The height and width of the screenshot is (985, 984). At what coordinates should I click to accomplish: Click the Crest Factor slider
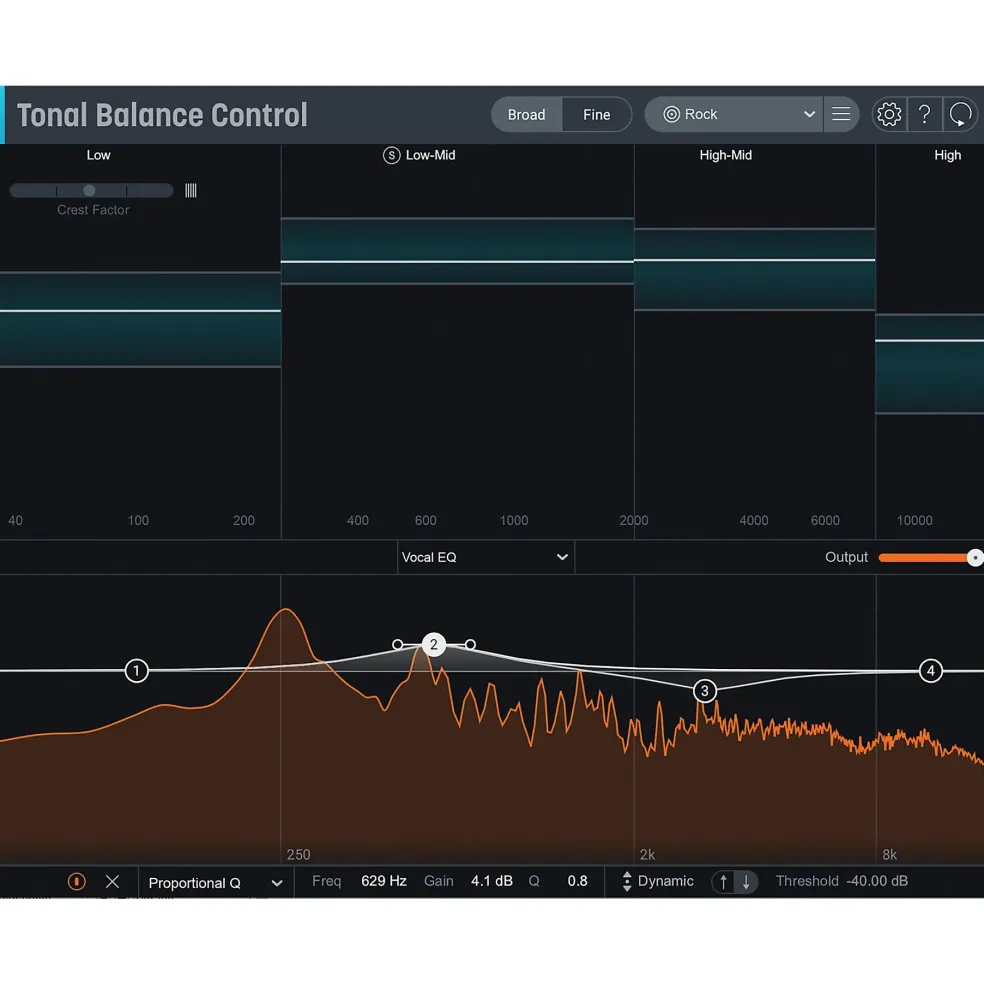click(x=92, y=190)
